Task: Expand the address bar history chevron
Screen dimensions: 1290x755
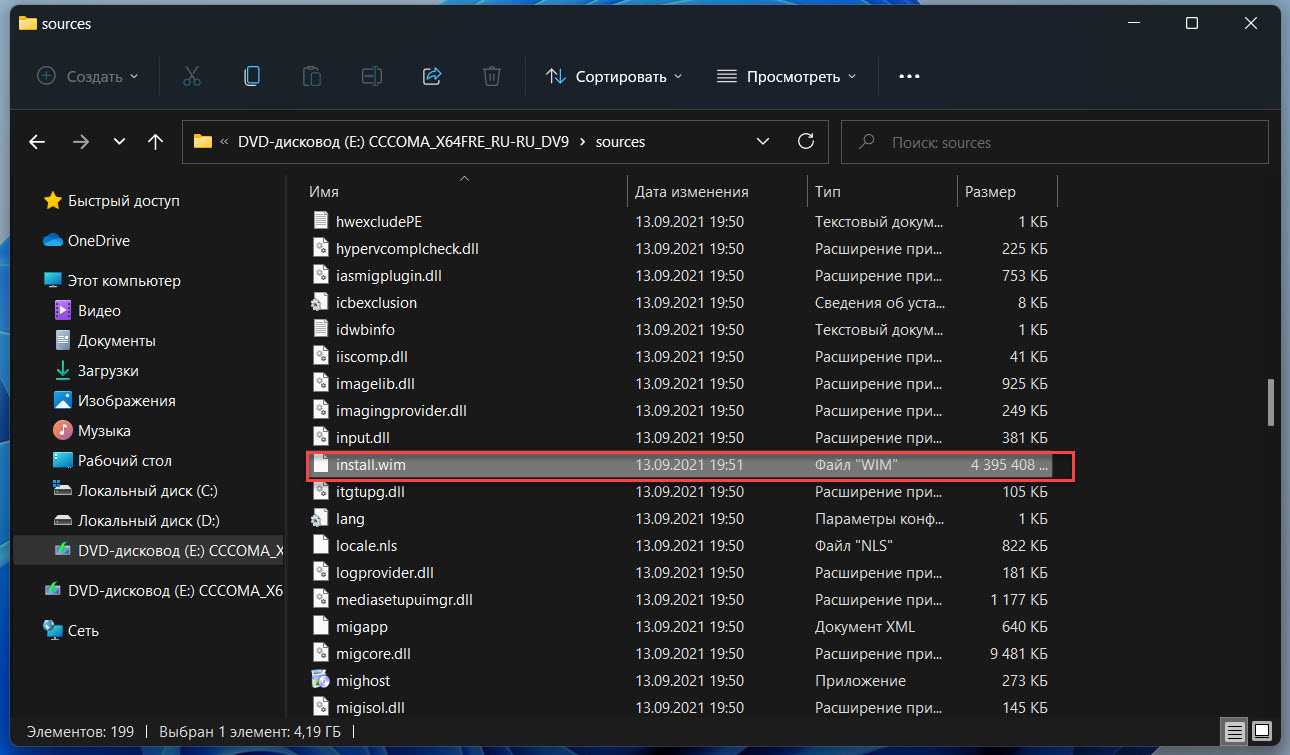Action: coord(763,142)
